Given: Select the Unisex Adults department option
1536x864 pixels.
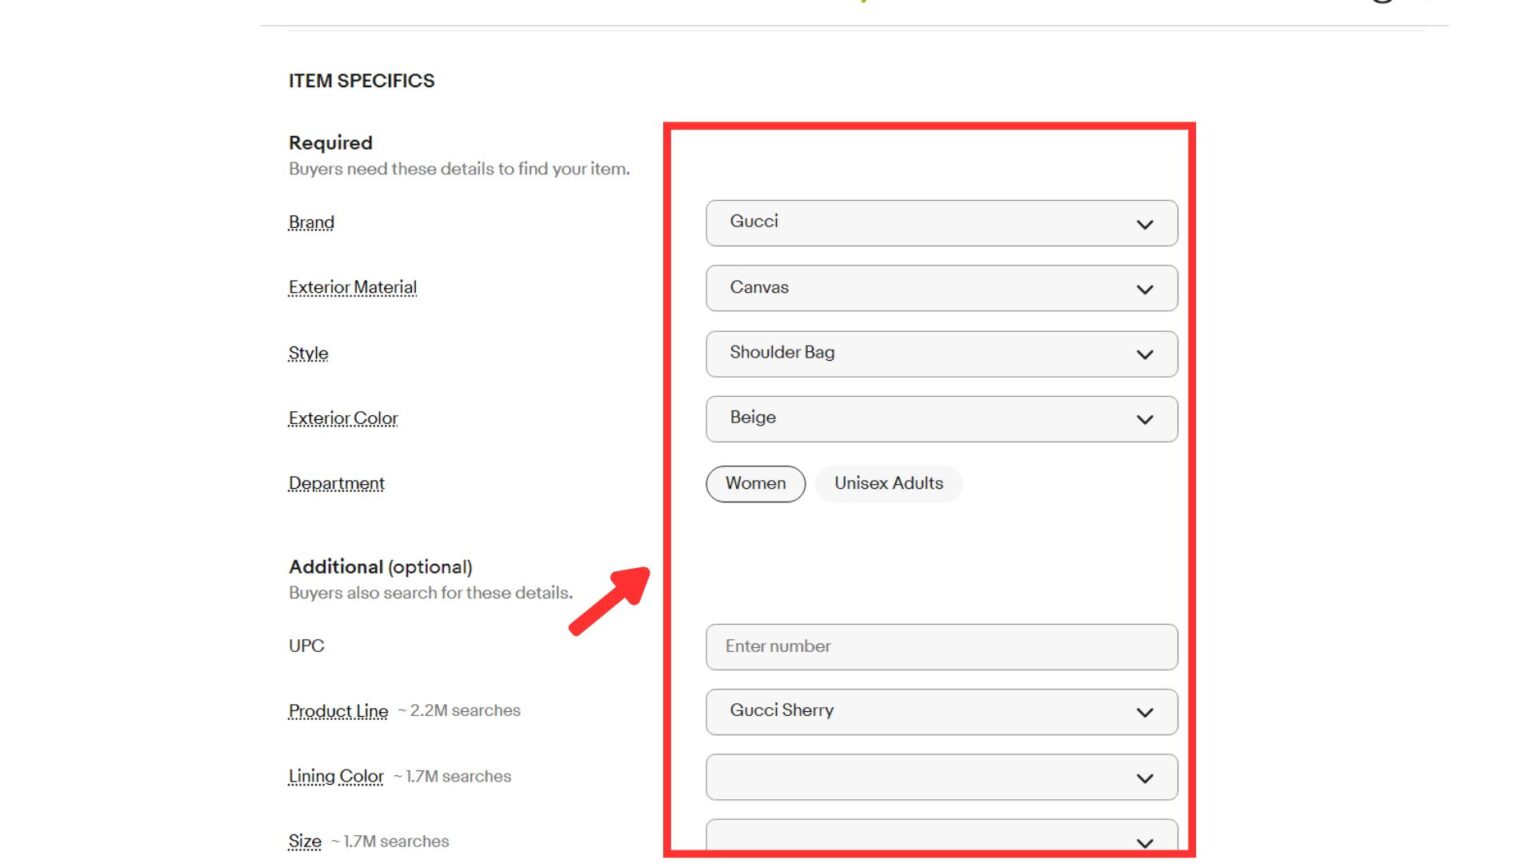Looking at the screenshot, I should pos(888,484).
